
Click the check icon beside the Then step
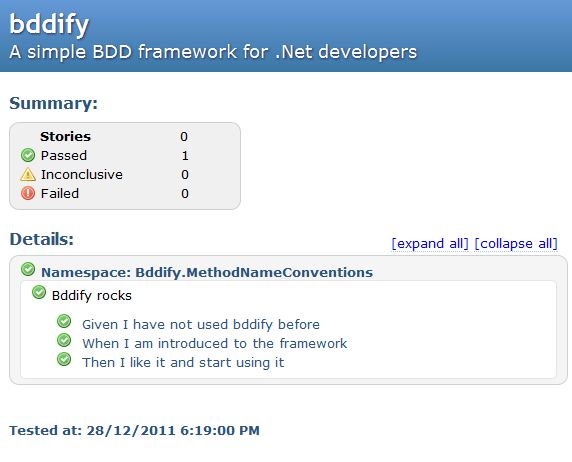pyautogui.click(x=64, y=359)
